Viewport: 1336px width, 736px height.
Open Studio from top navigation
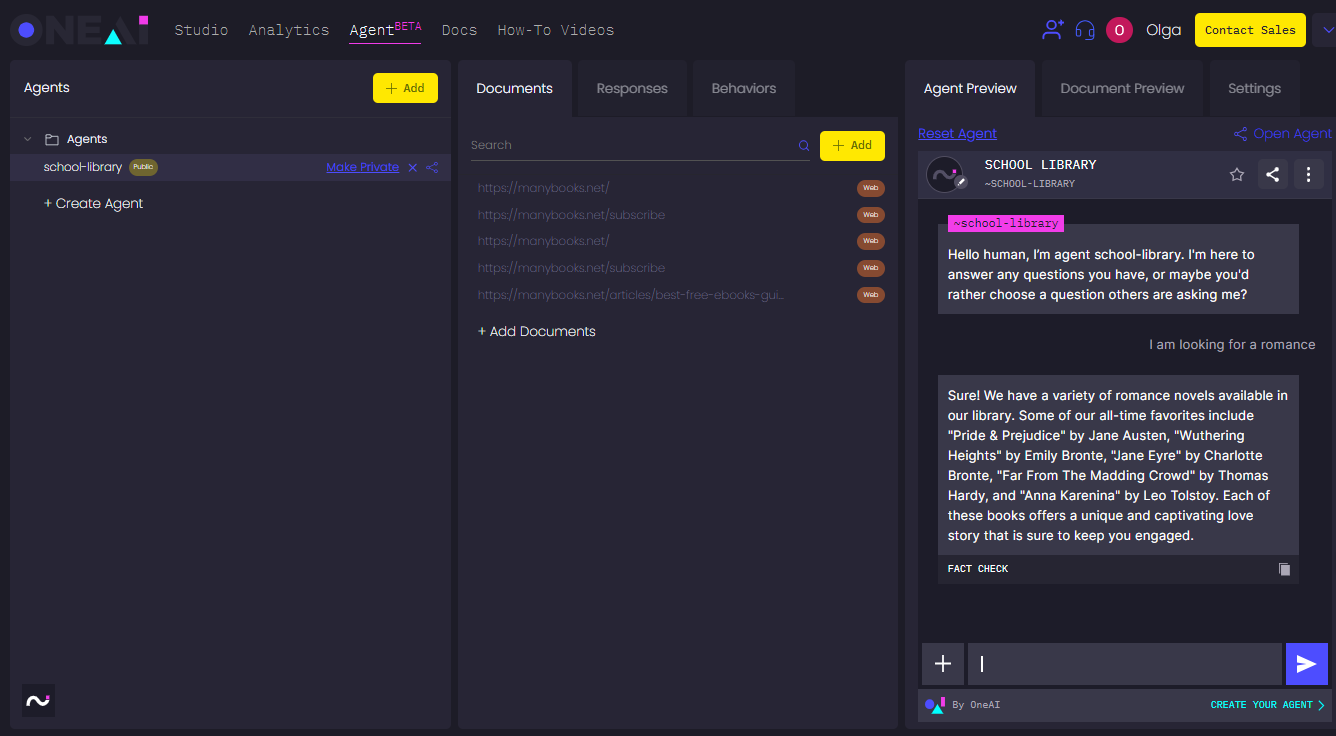point(201,30)
